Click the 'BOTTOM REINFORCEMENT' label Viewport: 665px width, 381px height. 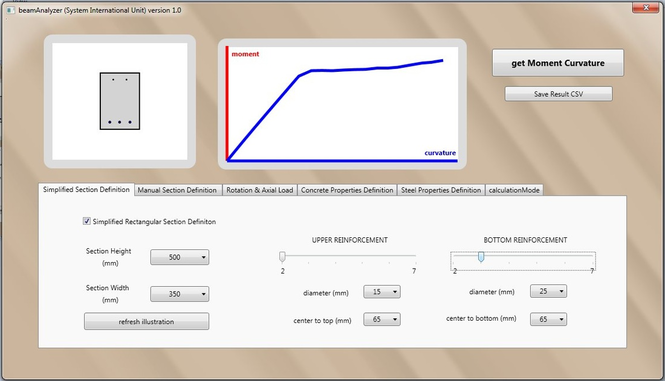525,240
